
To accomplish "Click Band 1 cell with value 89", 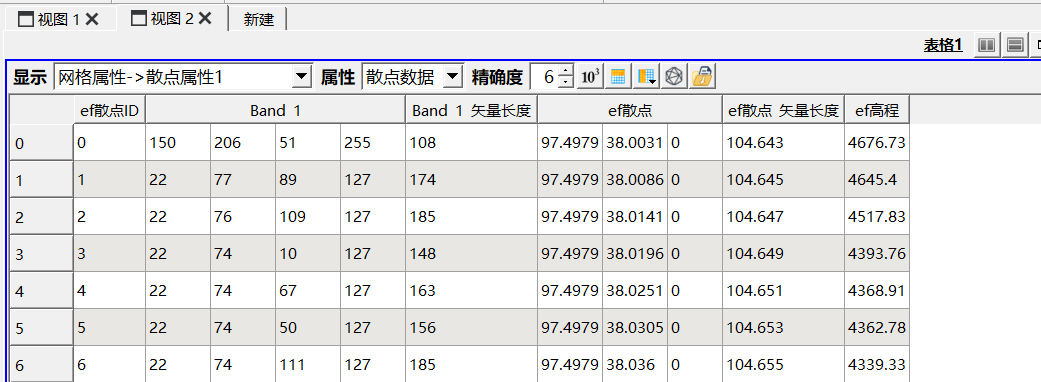I will pyautogui.click(x=308, y=179).
